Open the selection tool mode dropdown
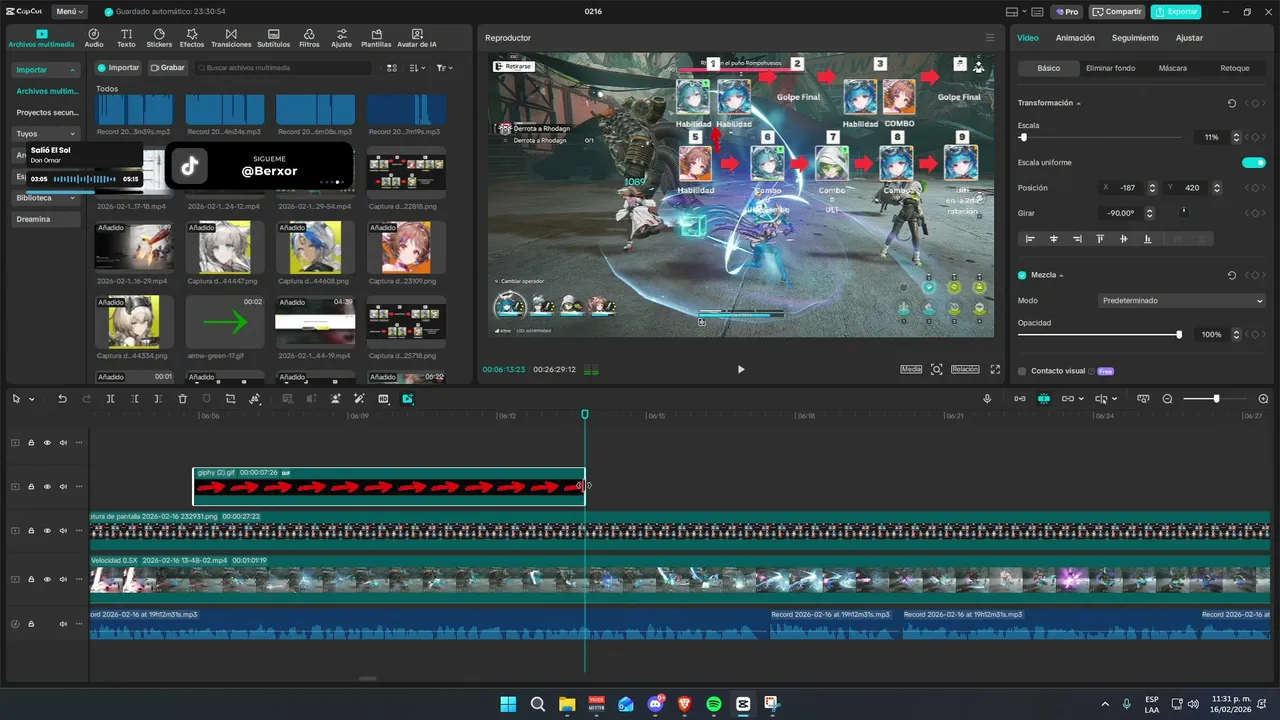The width and height of the screenshot is (1280, 720). [x=31, y=399]
